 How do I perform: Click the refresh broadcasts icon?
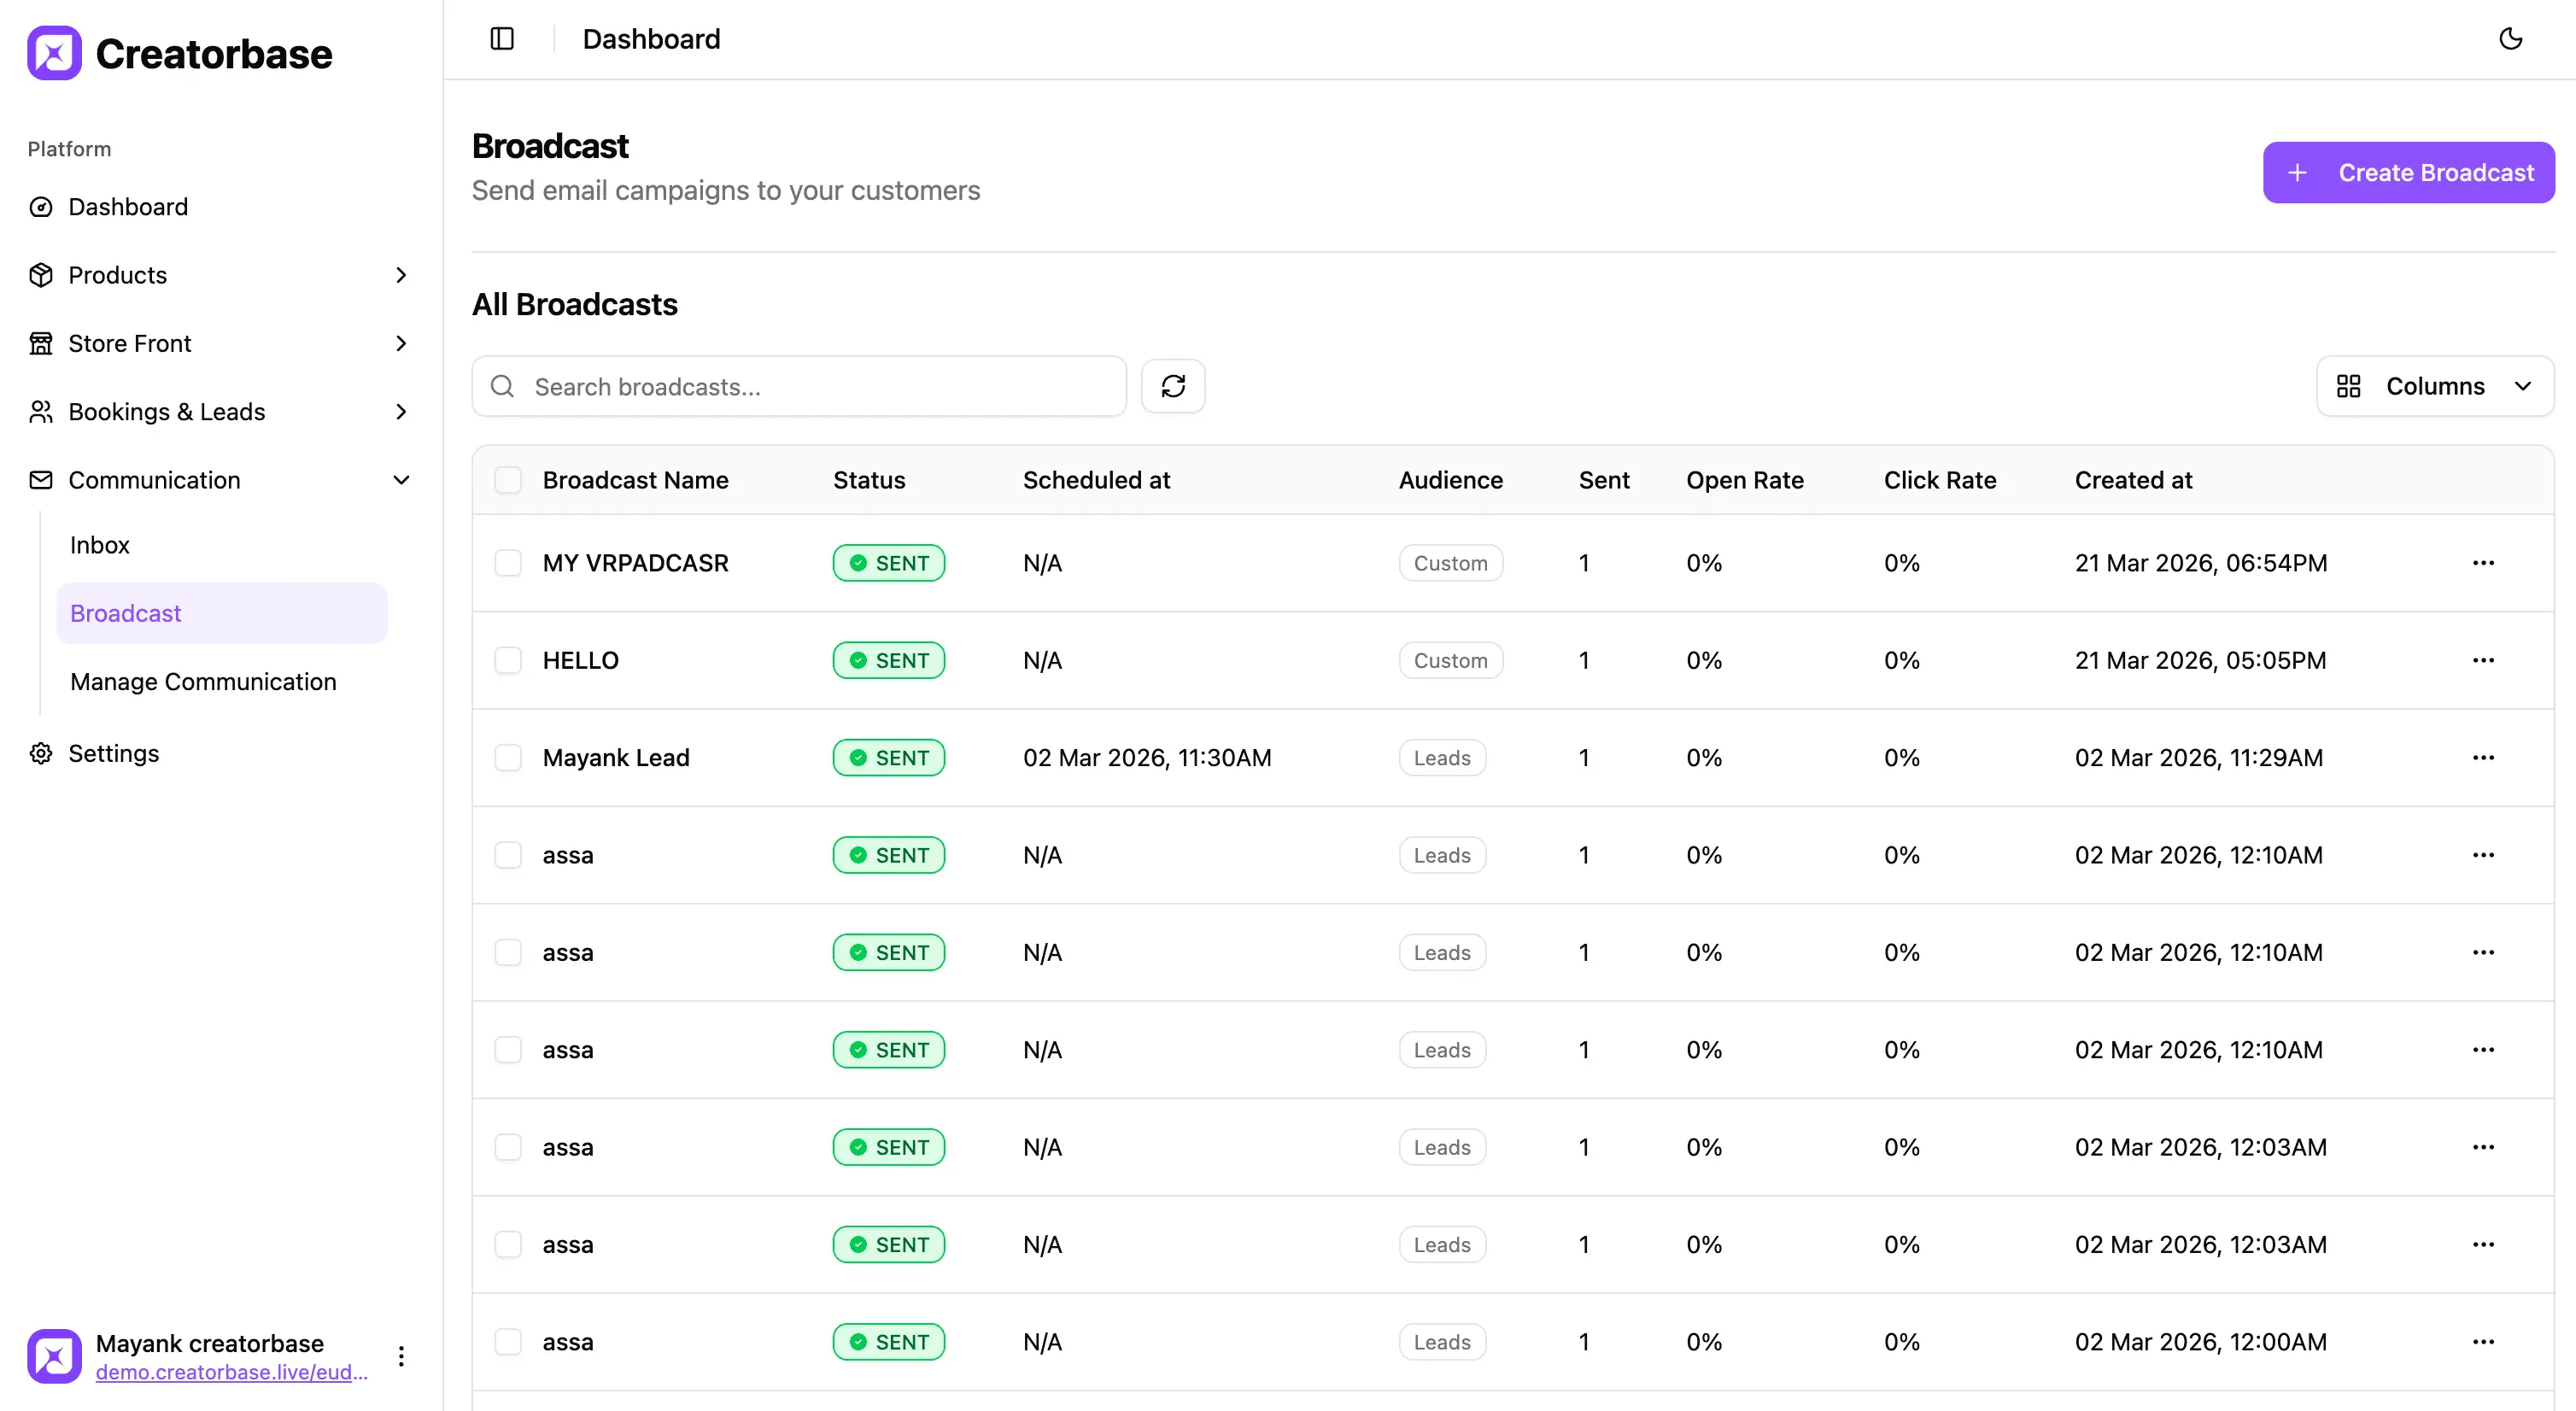(1173, 386)
